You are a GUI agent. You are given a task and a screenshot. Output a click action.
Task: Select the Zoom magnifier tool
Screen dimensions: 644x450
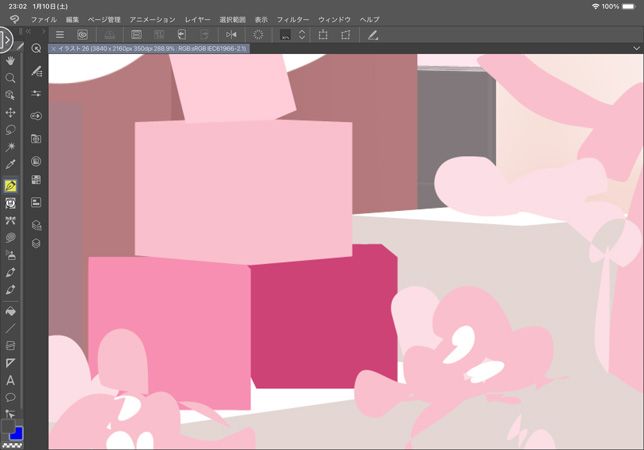[11, 78]
